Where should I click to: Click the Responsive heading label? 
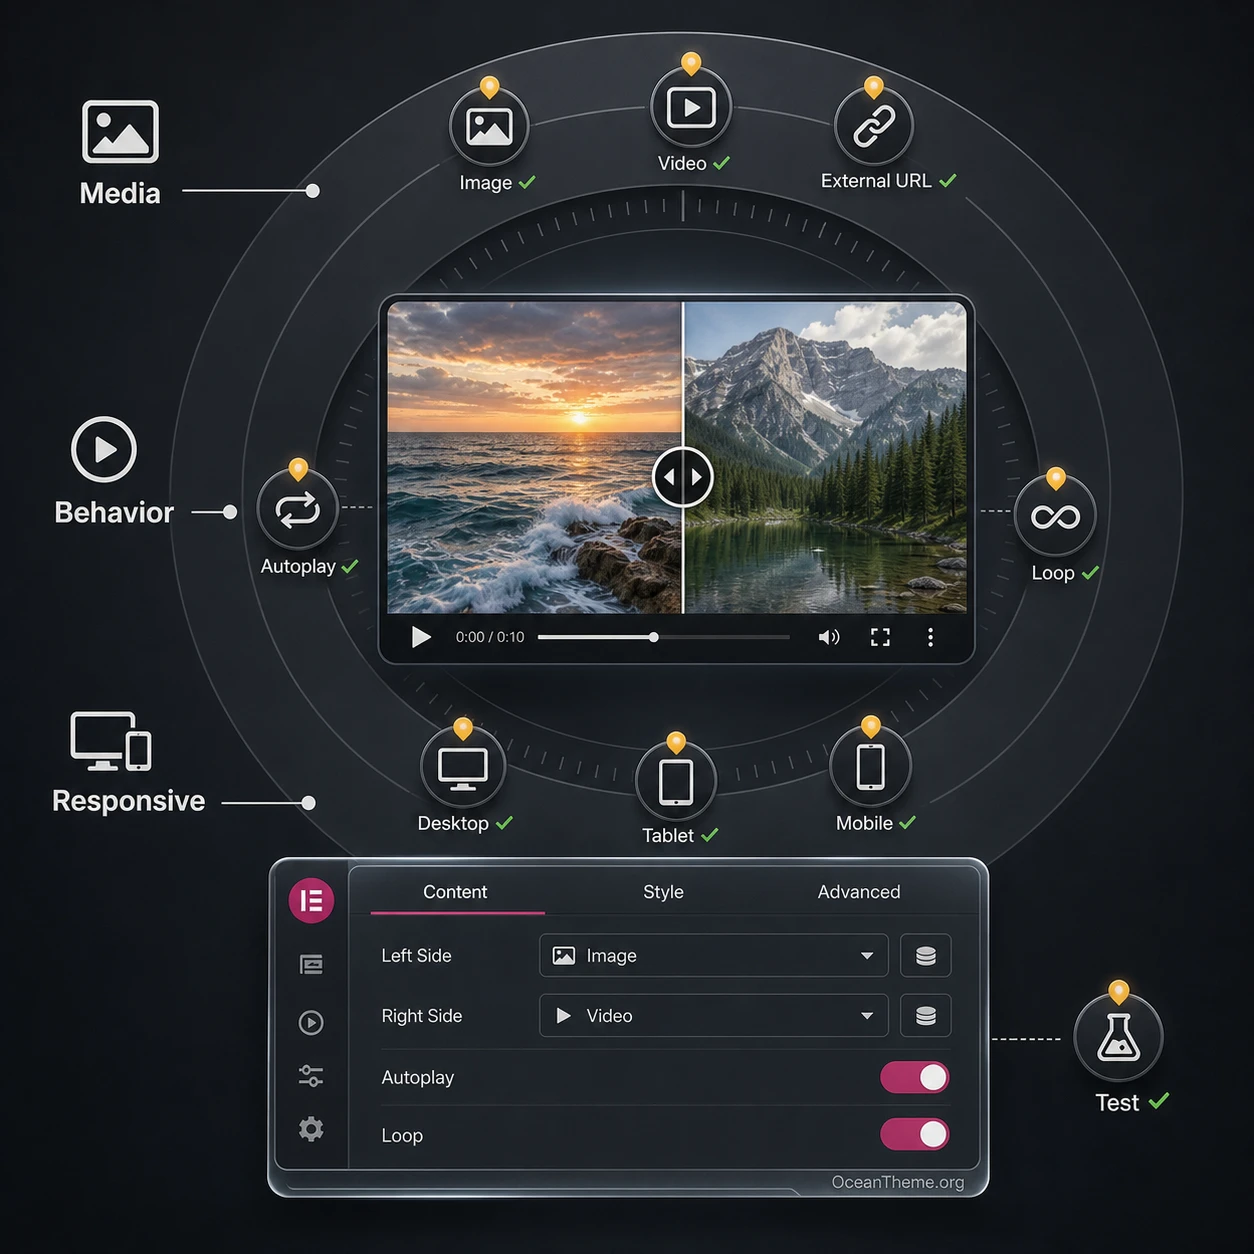(x=129, y=801)
